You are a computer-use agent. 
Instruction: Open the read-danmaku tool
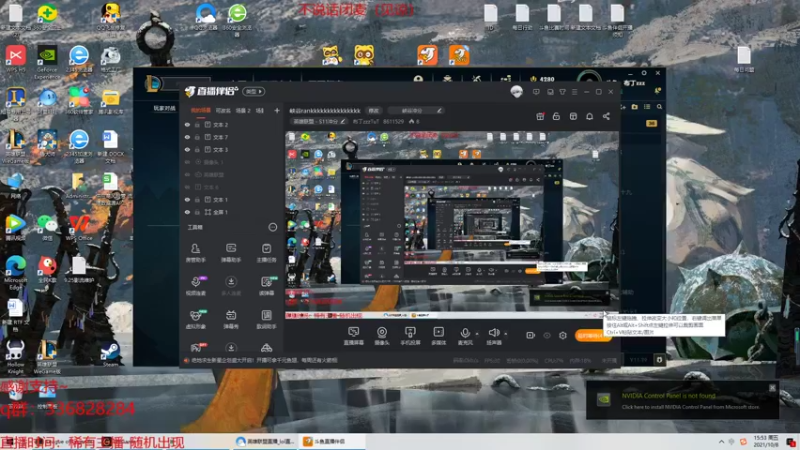(x=266, y=286)
